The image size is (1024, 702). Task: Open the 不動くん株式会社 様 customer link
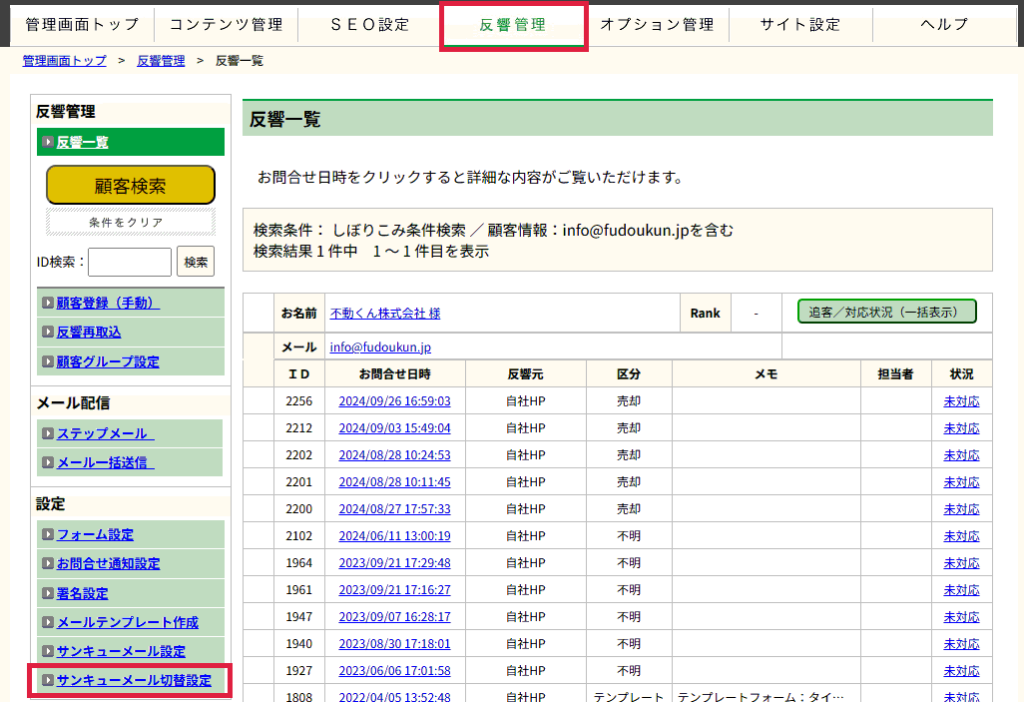385,313
